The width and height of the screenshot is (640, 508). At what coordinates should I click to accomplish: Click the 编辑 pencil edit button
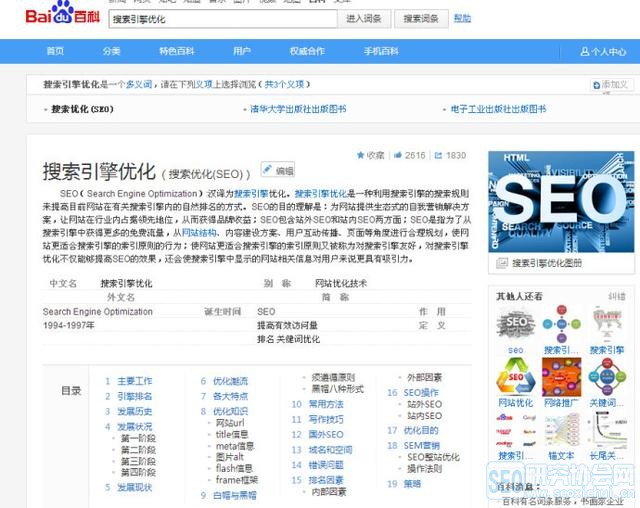click(x=278, y=170)
